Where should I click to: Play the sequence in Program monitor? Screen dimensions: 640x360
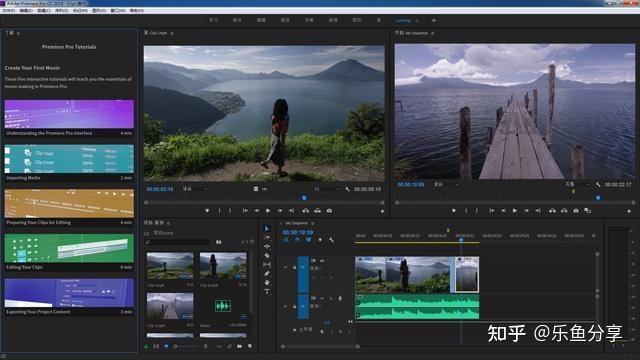pos(515,211)
